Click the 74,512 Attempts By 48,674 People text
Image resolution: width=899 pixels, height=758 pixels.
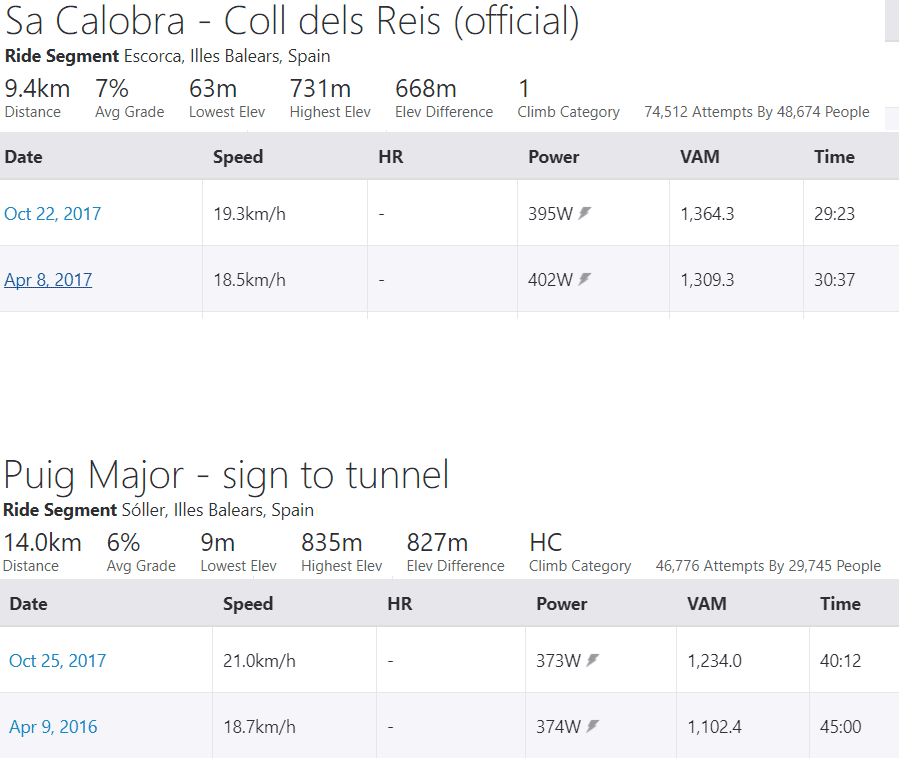coord(757,112)
